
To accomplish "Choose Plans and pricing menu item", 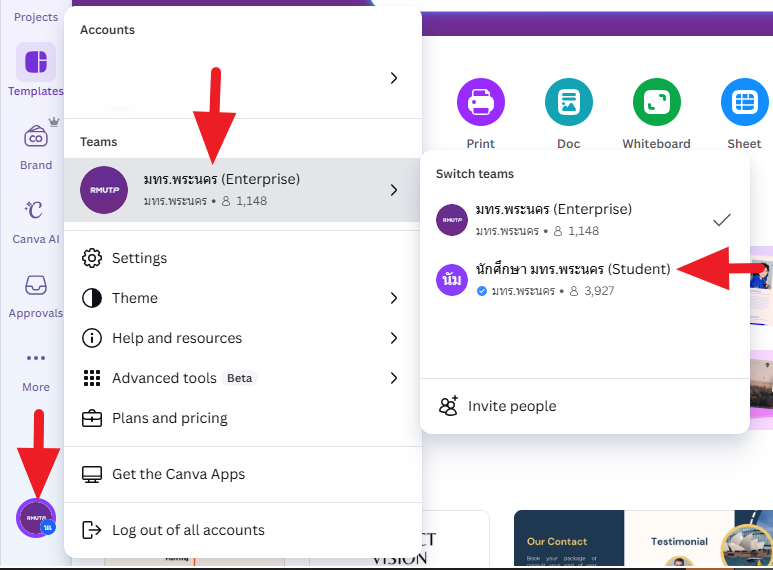I will coord(169,418).
